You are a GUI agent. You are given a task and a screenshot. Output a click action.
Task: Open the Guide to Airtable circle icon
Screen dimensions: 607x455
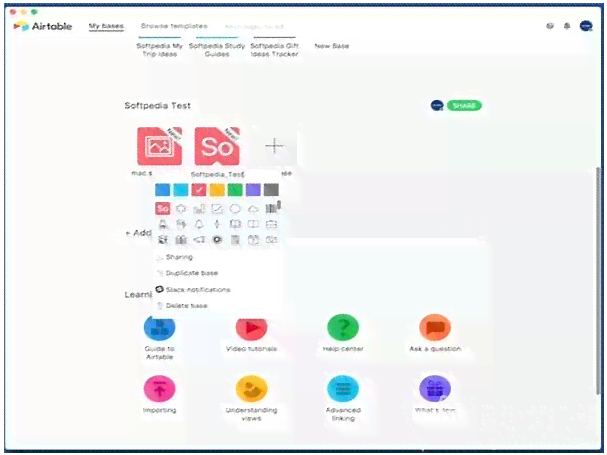[x=159, y=328]
